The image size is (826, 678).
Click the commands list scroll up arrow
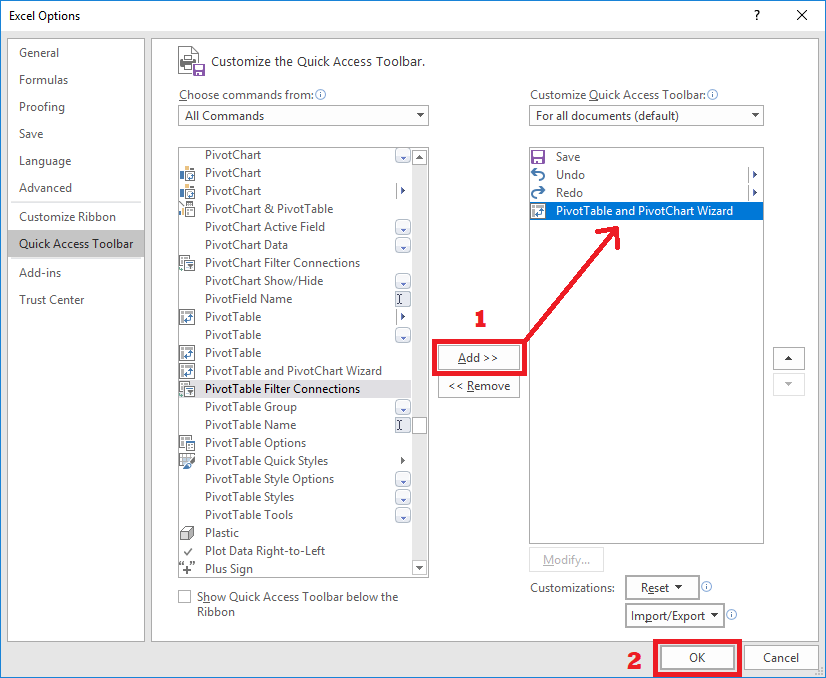[x=419, y=157]
